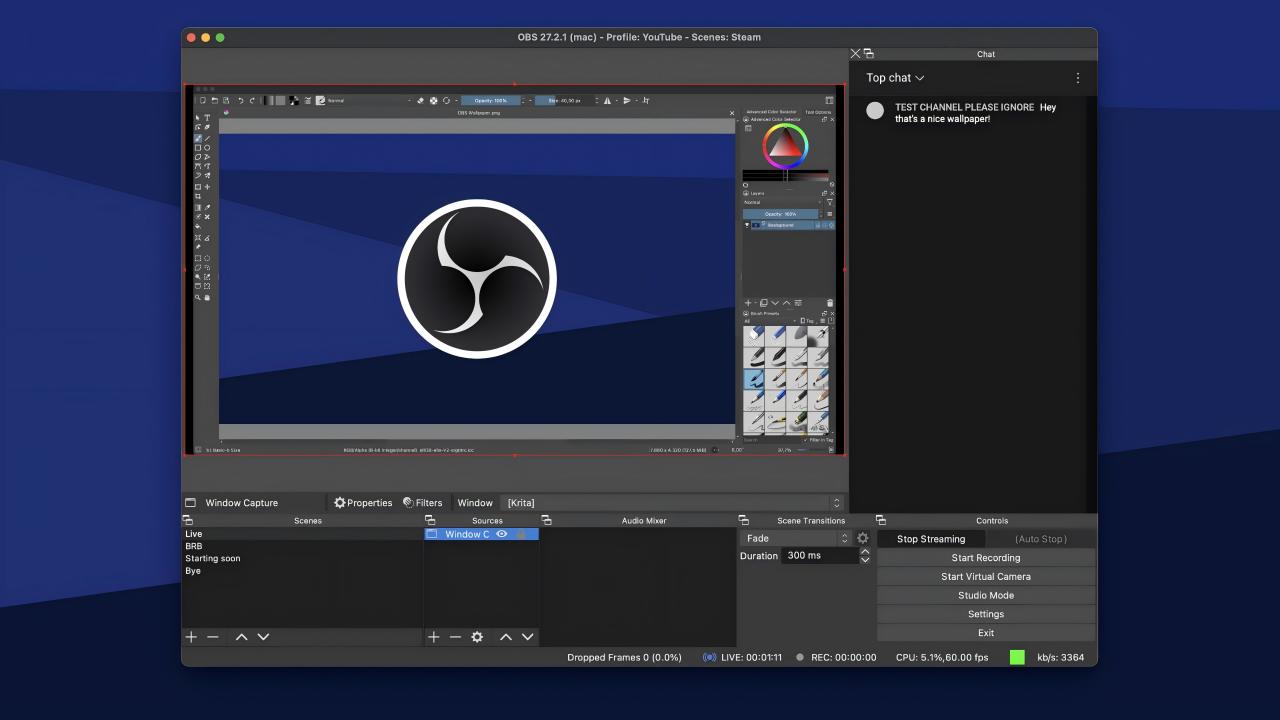1280x720 pixels.
Task: Click the live broadcast icon in the status bar
Action: click(x=709, y=657)
